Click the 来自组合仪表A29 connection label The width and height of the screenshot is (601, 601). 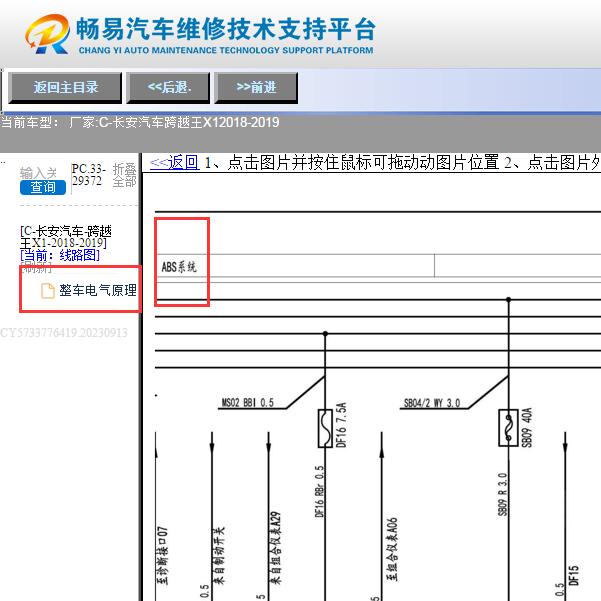coord(276,548)
